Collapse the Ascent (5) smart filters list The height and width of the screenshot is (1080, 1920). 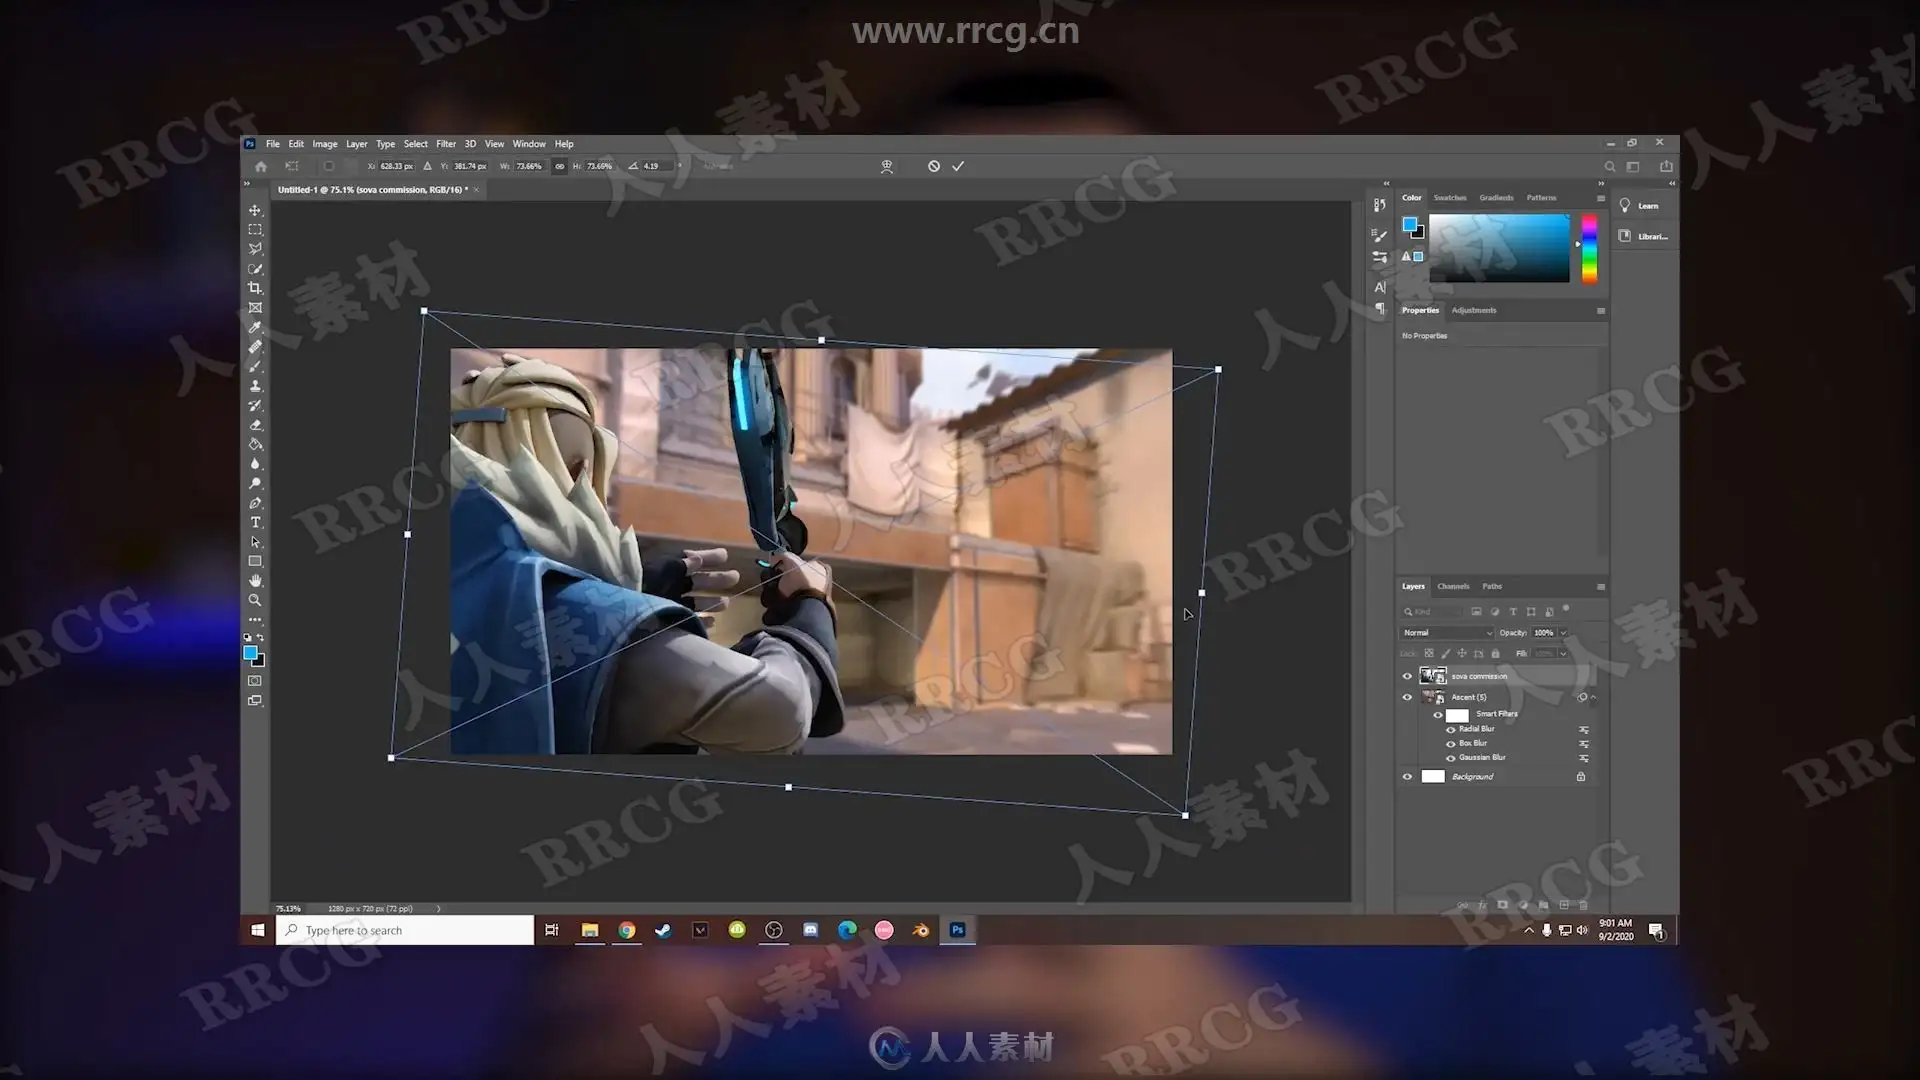coord(1593,697)
